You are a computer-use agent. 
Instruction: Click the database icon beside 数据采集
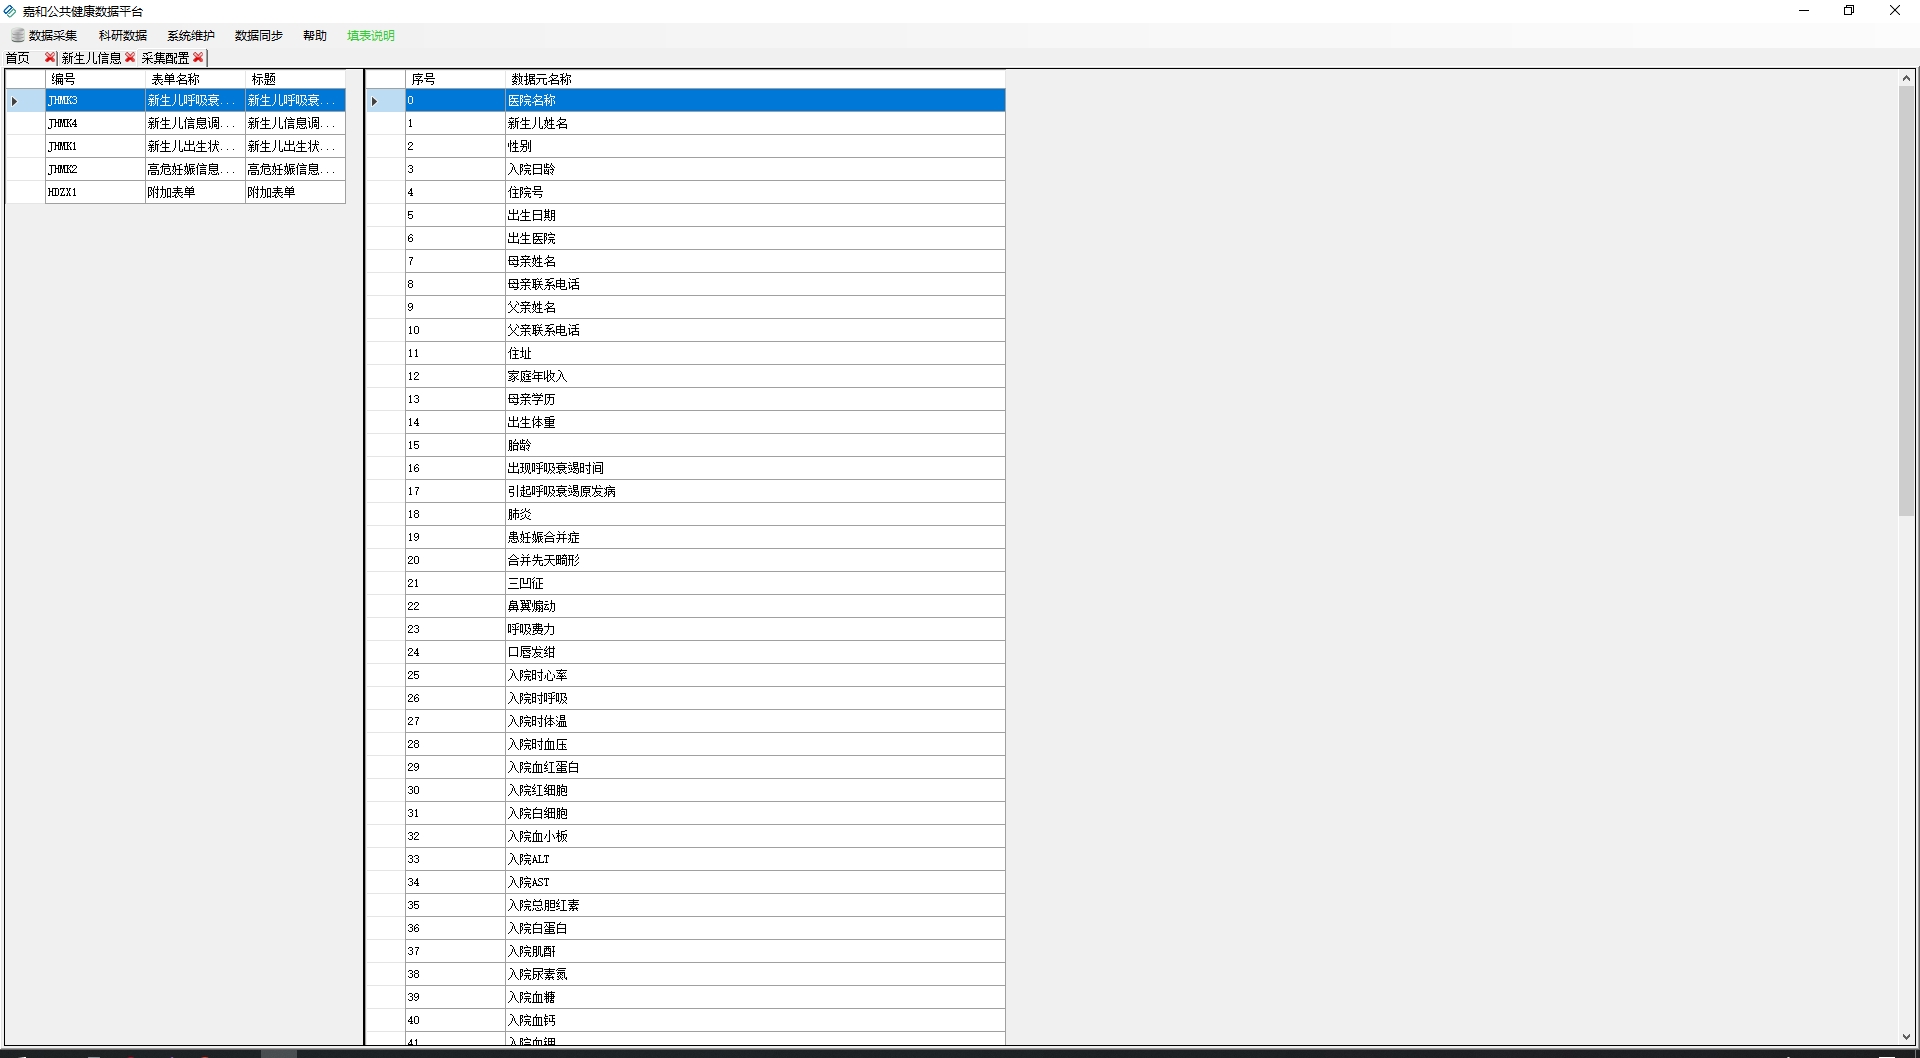(x=18, y=36)
